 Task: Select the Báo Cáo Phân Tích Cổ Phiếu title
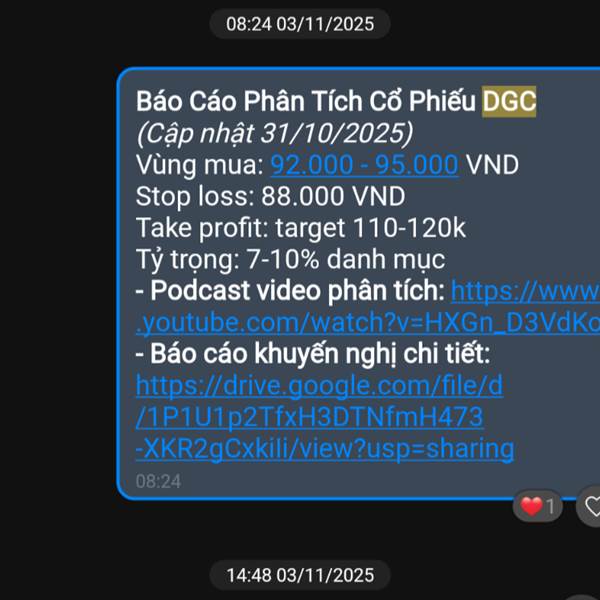[306, 101]
